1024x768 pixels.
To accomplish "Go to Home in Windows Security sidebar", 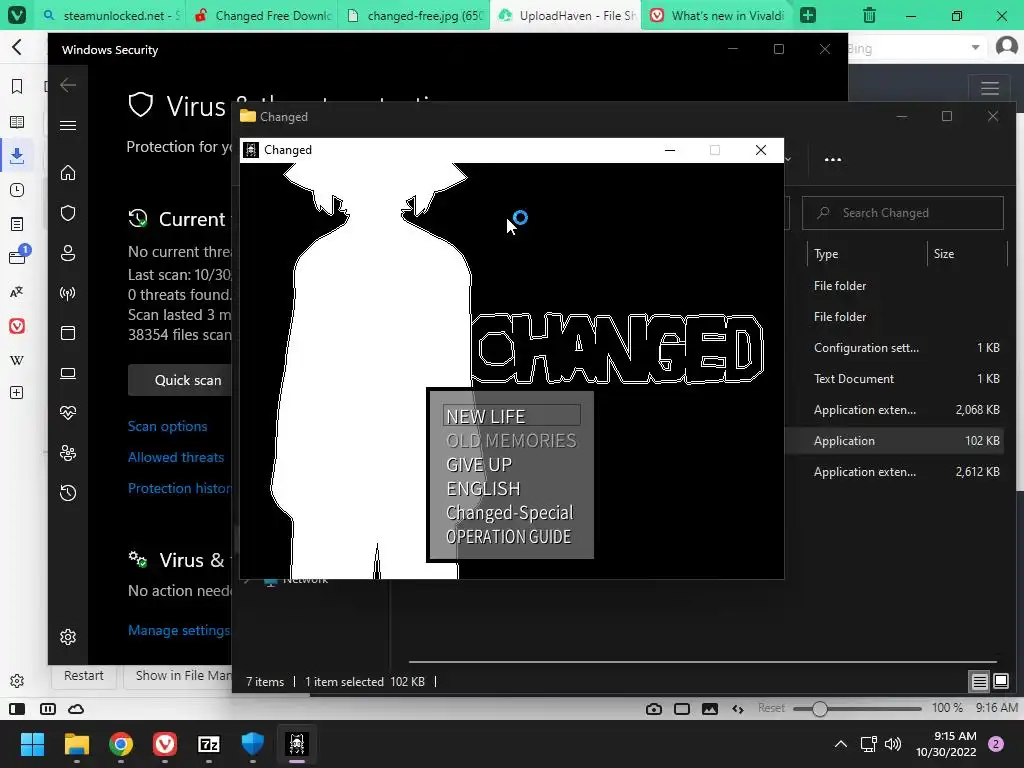I will click(68, 172).
